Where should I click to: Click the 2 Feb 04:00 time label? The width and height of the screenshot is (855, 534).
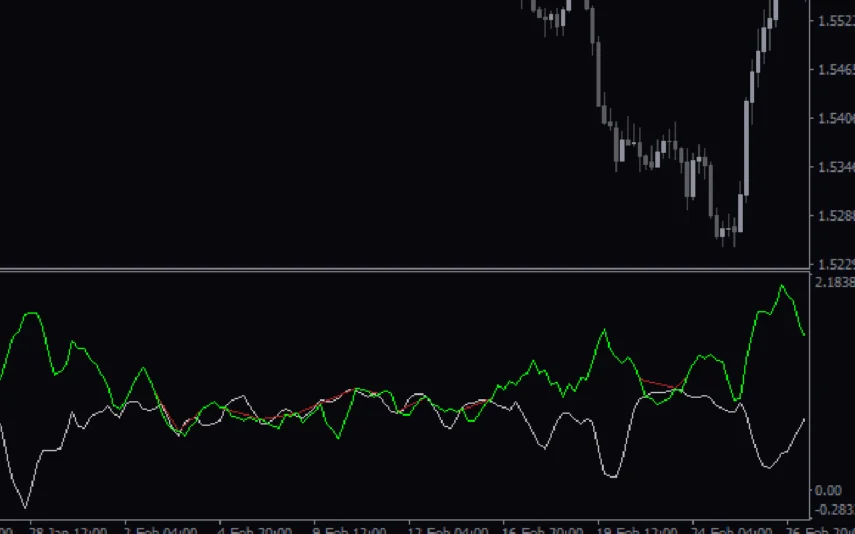coord(160,528)
